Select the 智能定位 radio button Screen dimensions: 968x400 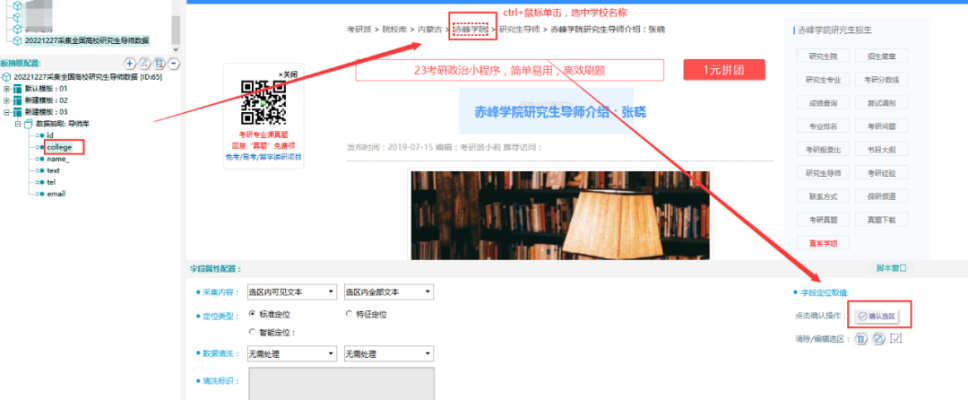coord(251,332)
